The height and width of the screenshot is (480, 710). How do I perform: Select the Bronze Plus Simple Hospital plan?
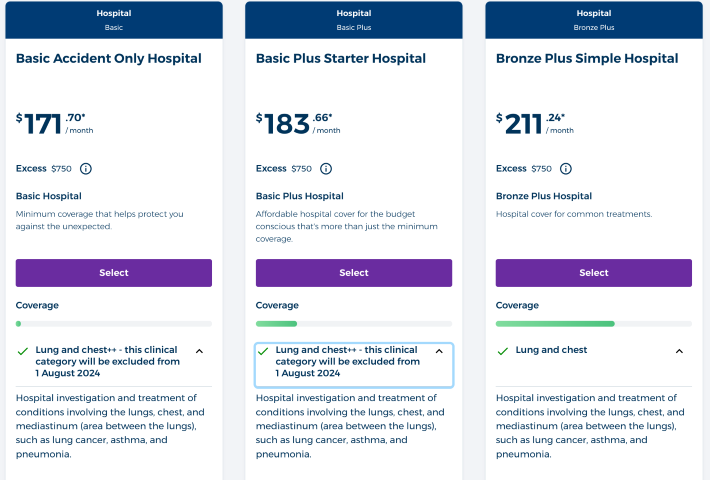pos(594,273)
